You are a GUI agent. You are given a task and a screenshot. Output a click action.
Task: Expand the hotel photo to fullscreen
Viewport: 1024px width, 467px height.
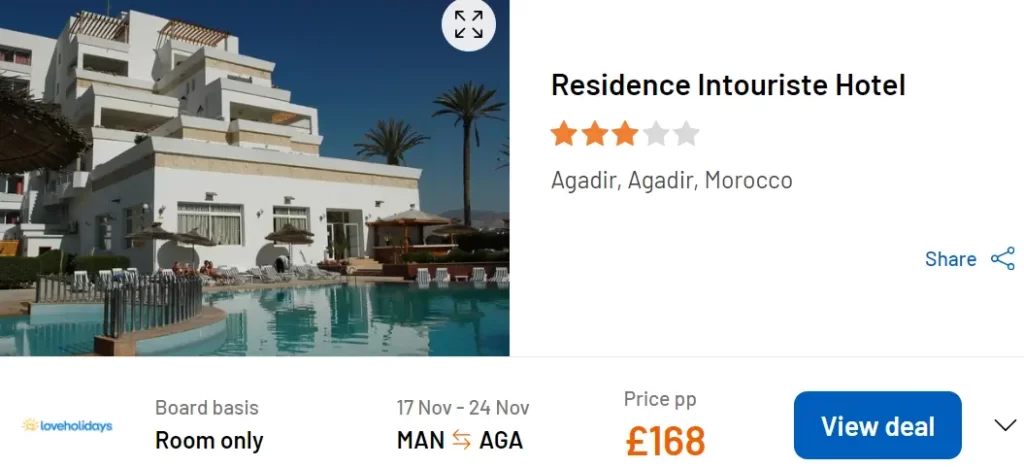[468, 24]
